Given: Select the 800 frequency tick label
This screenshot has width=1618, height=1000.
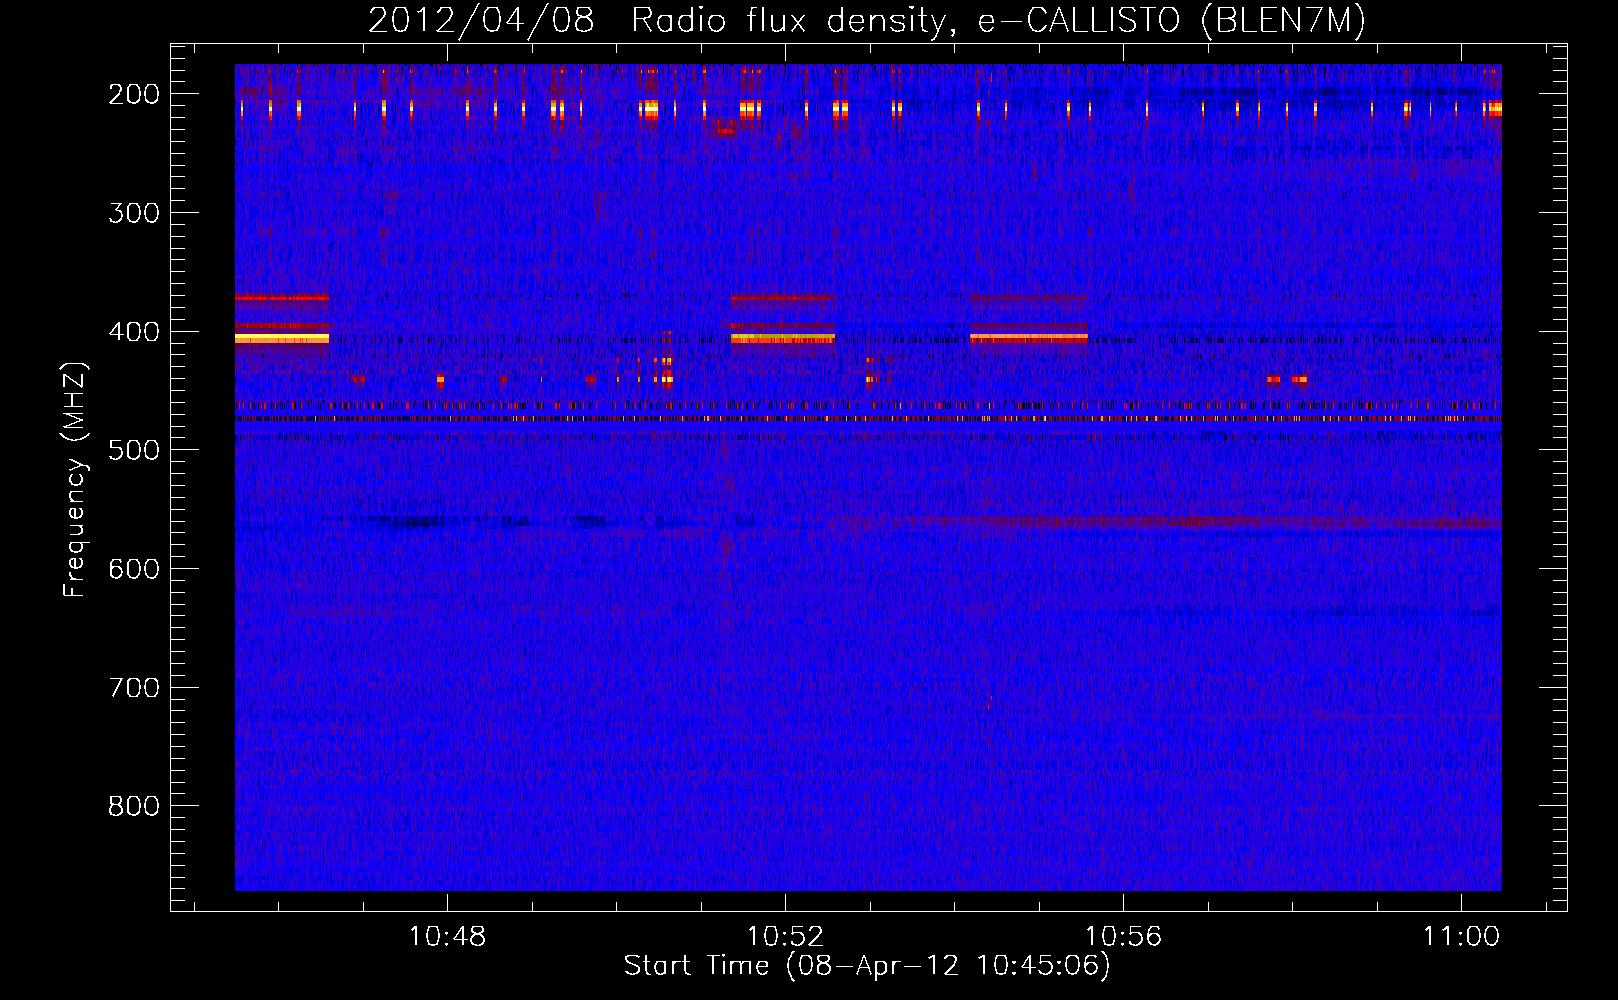Looking at the screenshot, I should tap(134, 806).
